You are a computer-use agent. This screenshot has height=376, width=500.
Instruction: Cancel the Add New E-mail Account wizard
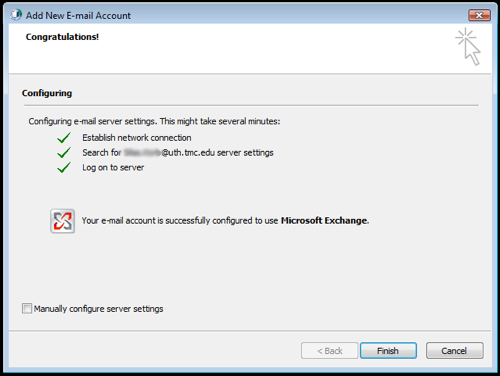point(454,351)
